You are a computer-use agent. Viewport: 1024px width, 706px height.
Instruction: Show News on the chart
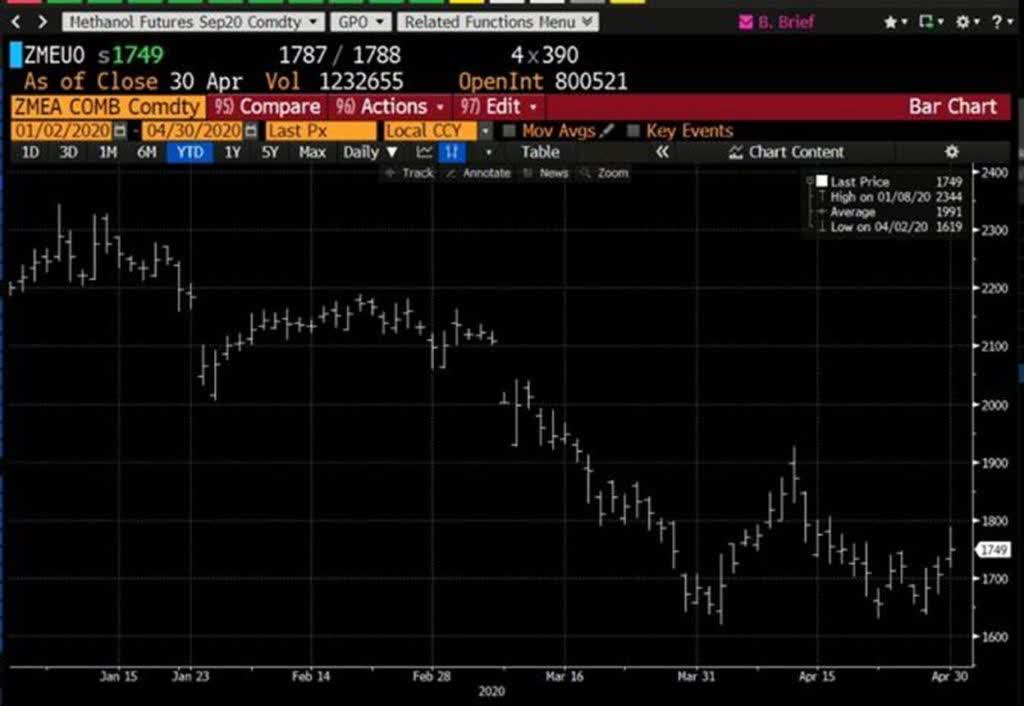tap(546, 173)
